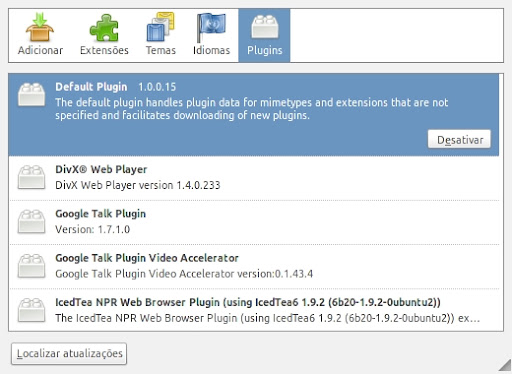Viewport: 512px width, 374px height.
Task: Click the DivX Web Player brick icon
Action: coord(31,177)
